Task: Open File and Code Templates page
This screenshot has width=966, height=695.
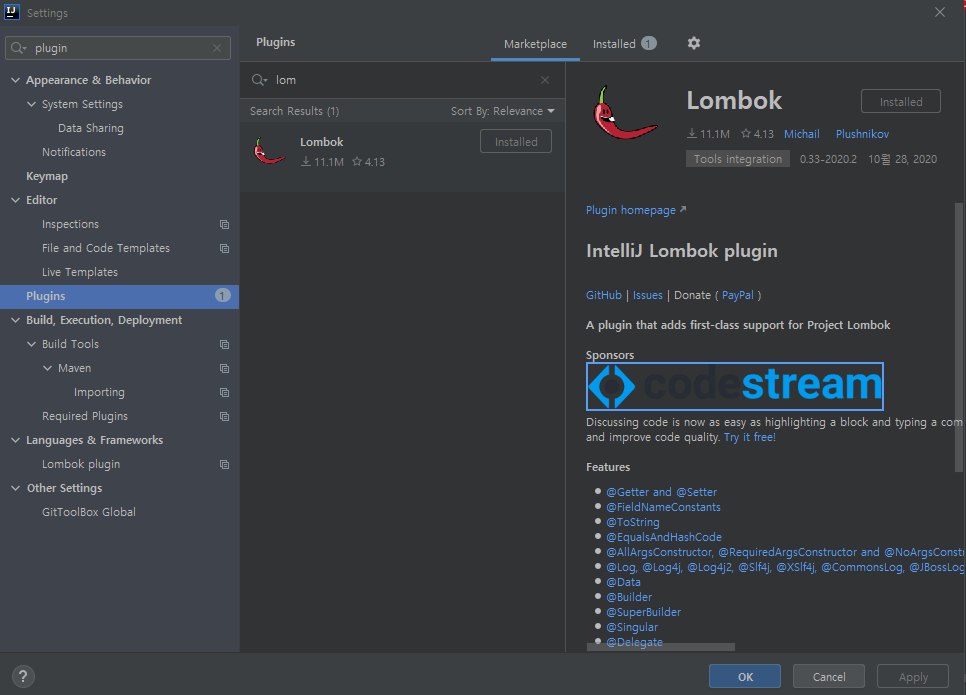Action: [x=106, y=248]
